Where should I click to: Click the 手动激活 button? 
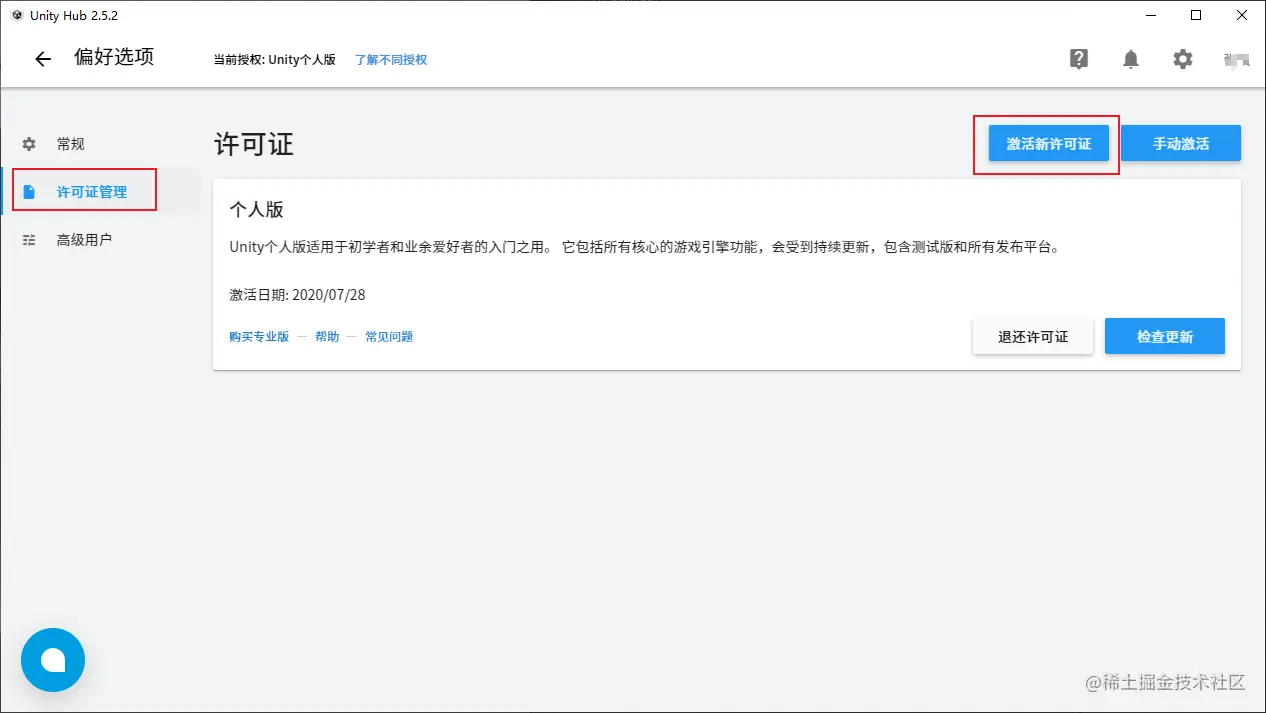(1181, 144)
